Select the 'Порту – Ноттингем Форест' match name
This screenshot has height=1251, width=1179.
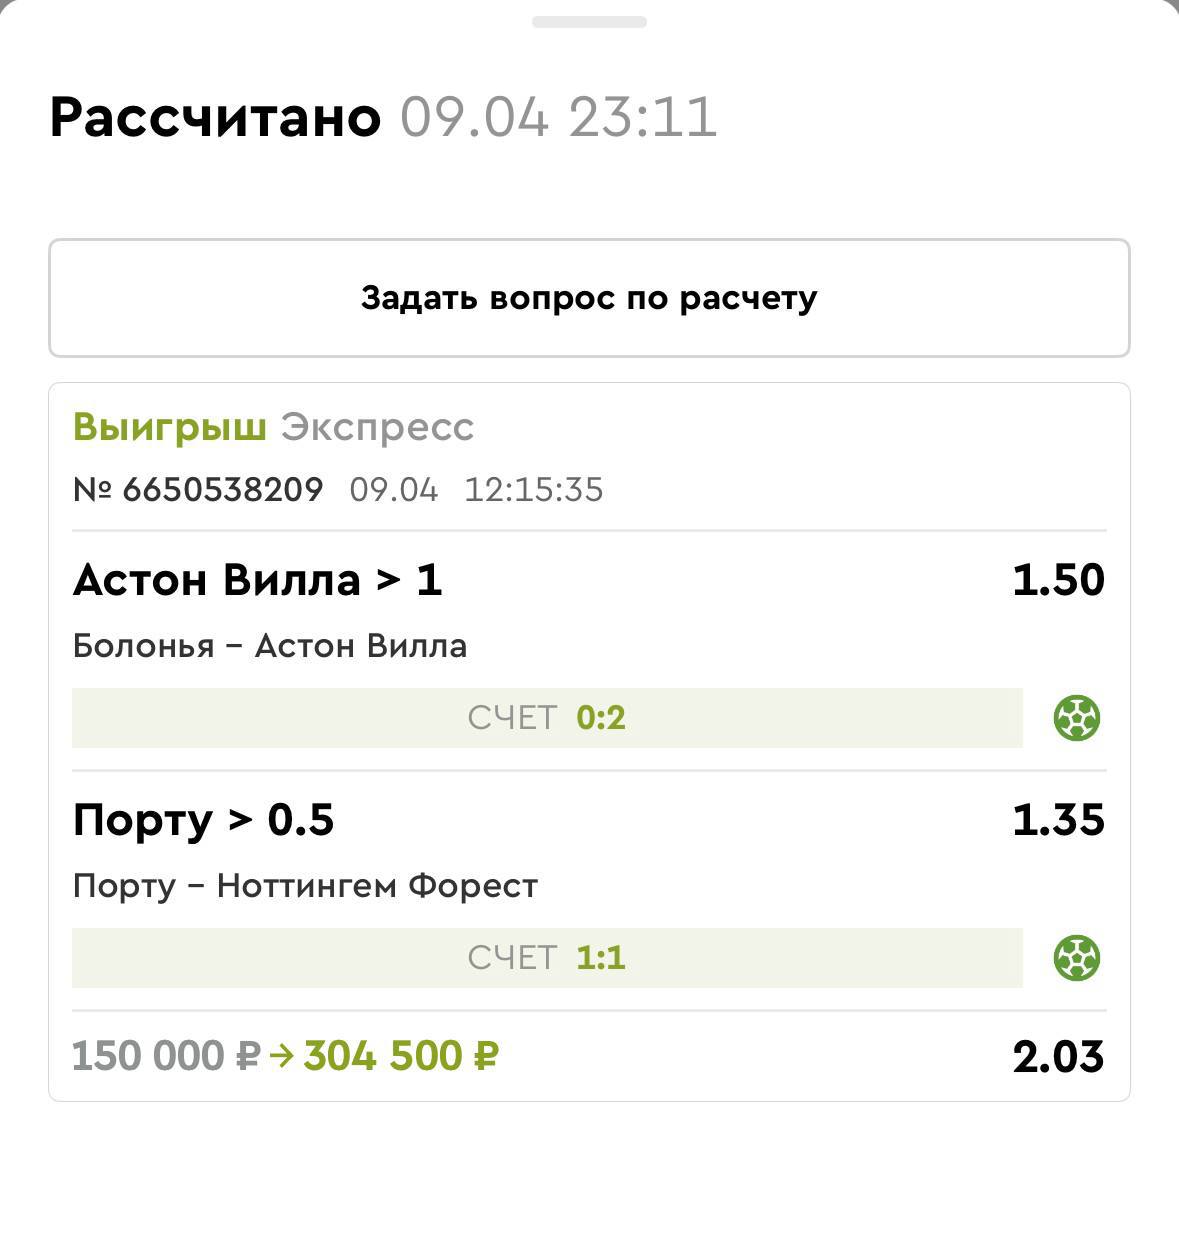click(x=305, y=886)
